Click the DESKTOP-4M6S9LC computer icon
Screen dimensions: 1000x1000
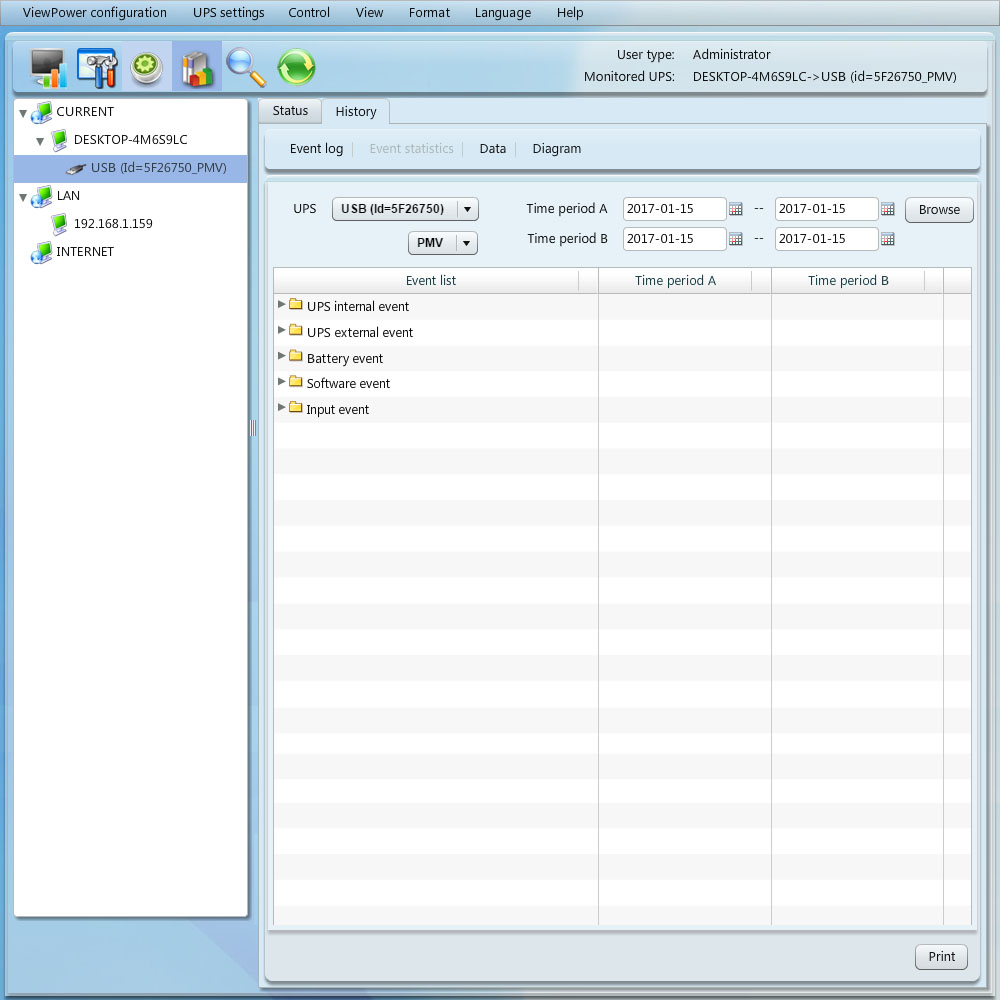click(59, 140)
